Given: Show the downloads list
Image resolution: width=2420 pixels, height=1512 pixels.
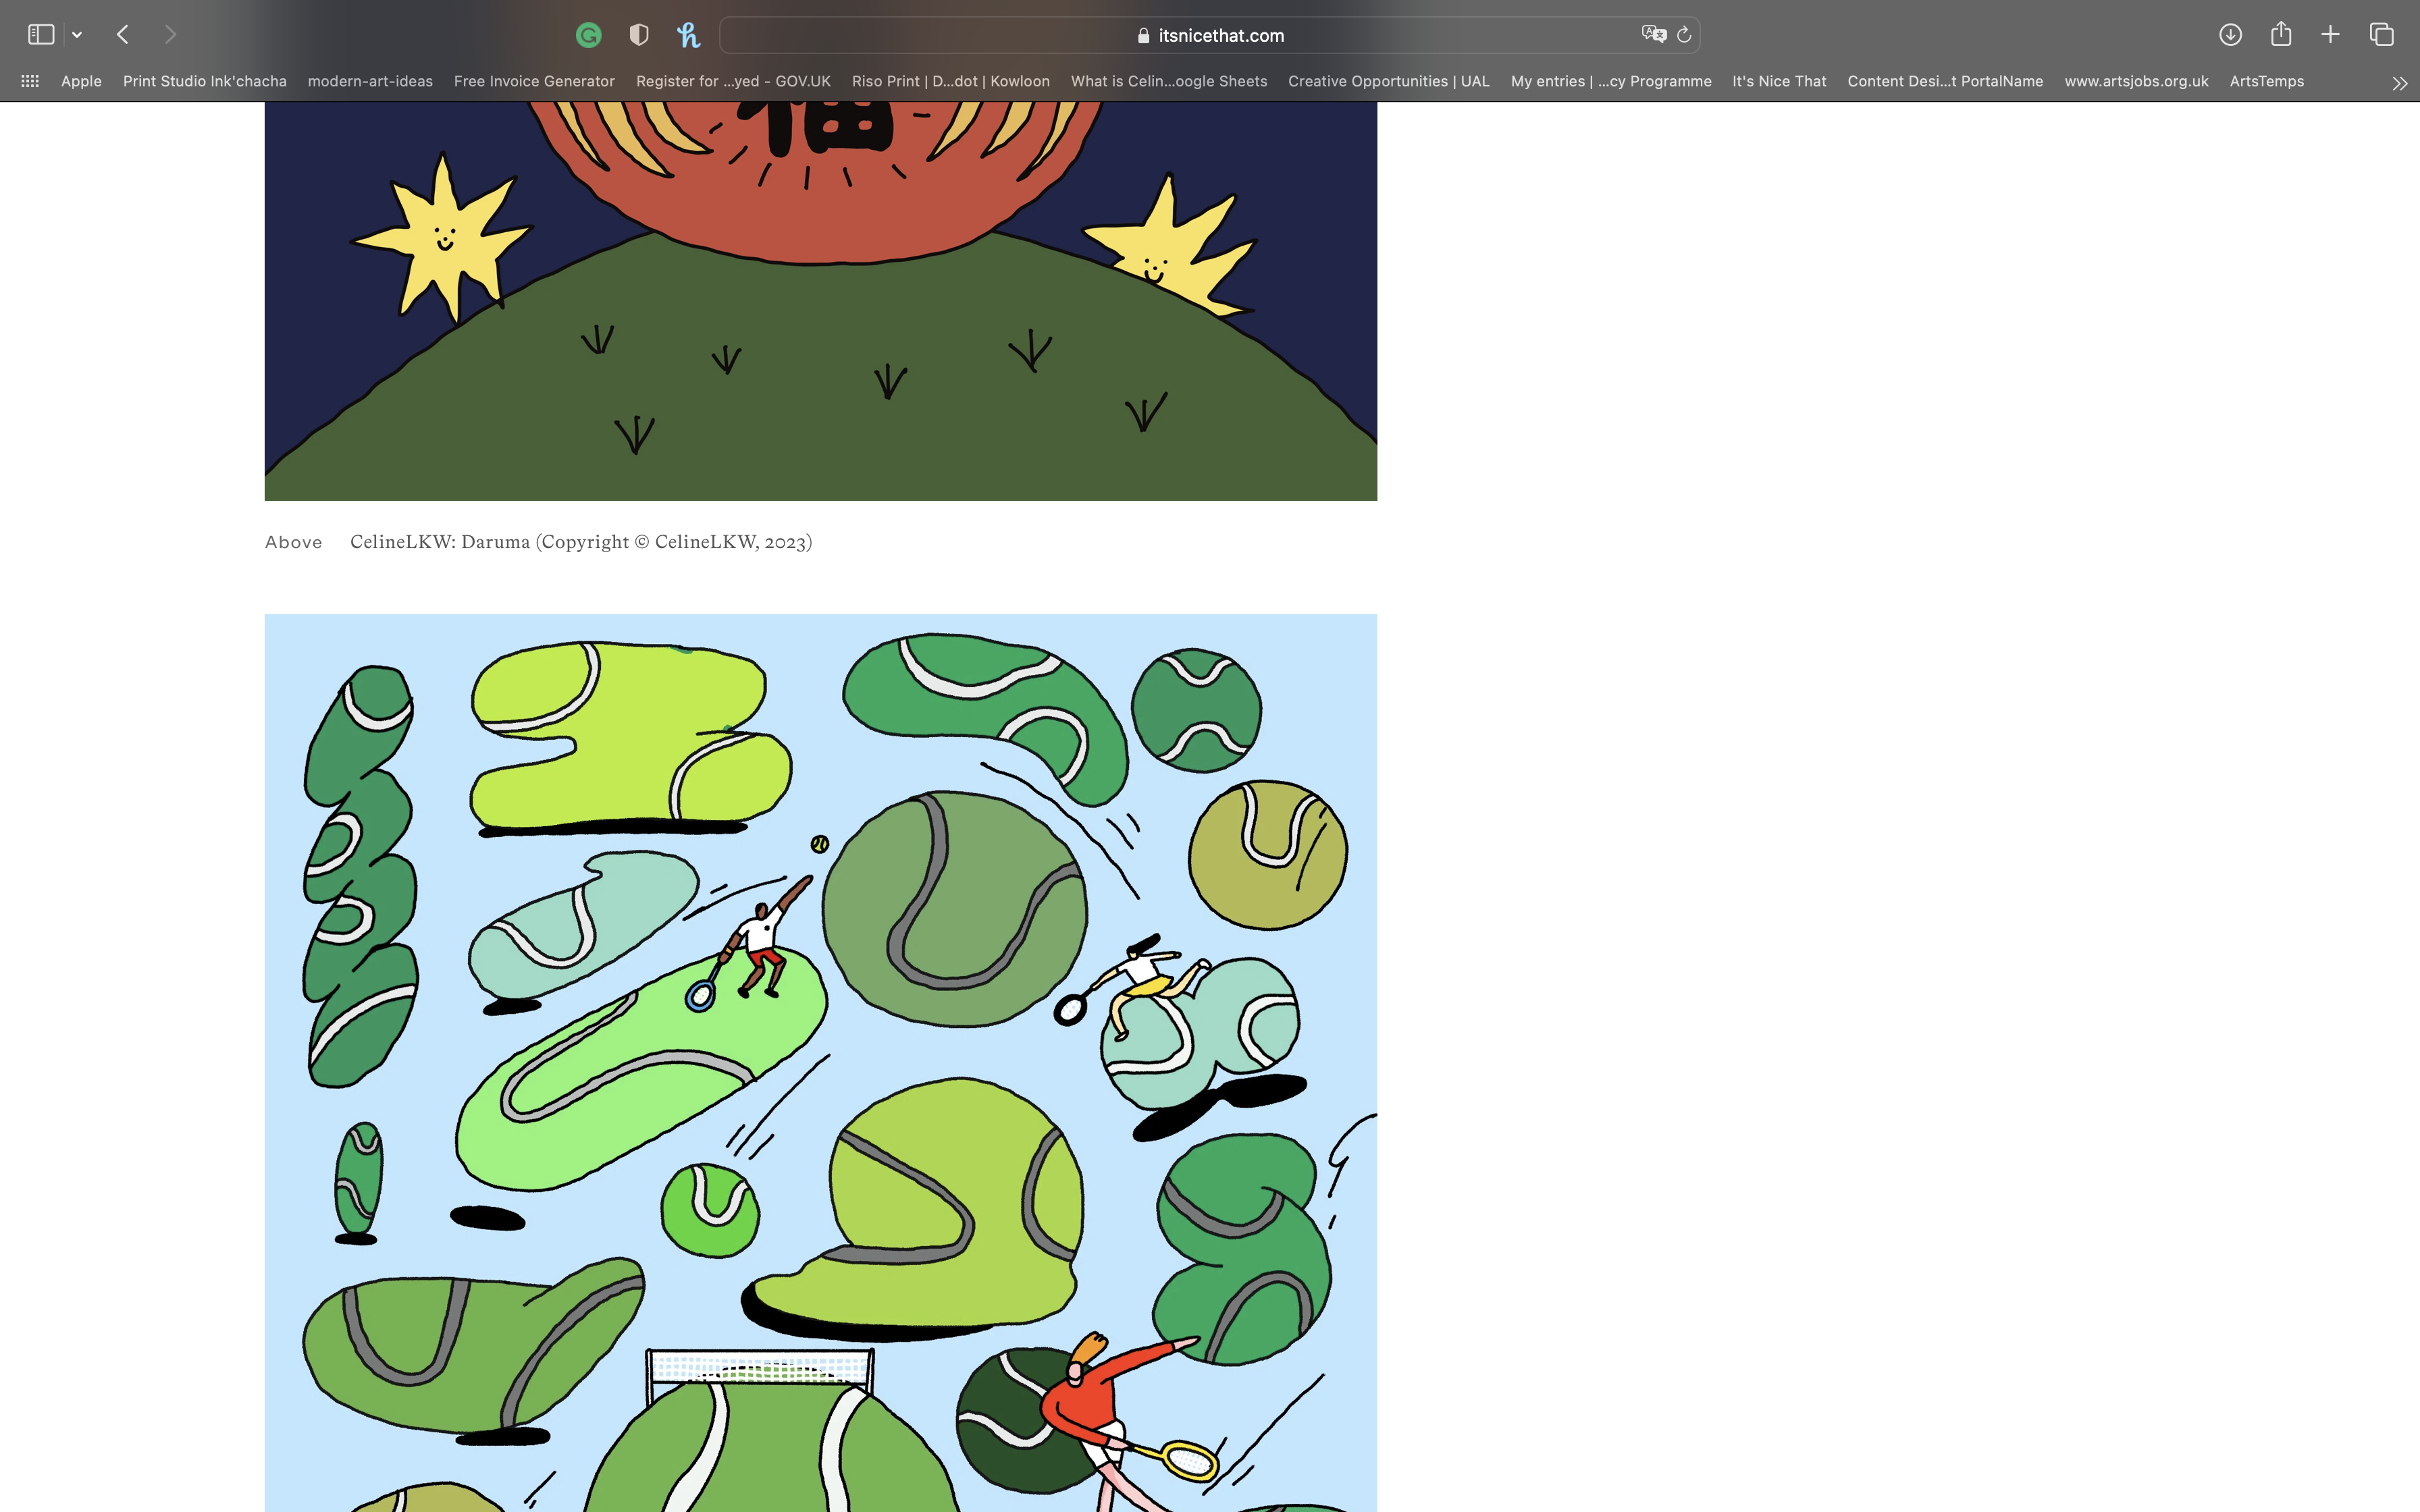Looking at the screenshot, I should click(2230, 35).
